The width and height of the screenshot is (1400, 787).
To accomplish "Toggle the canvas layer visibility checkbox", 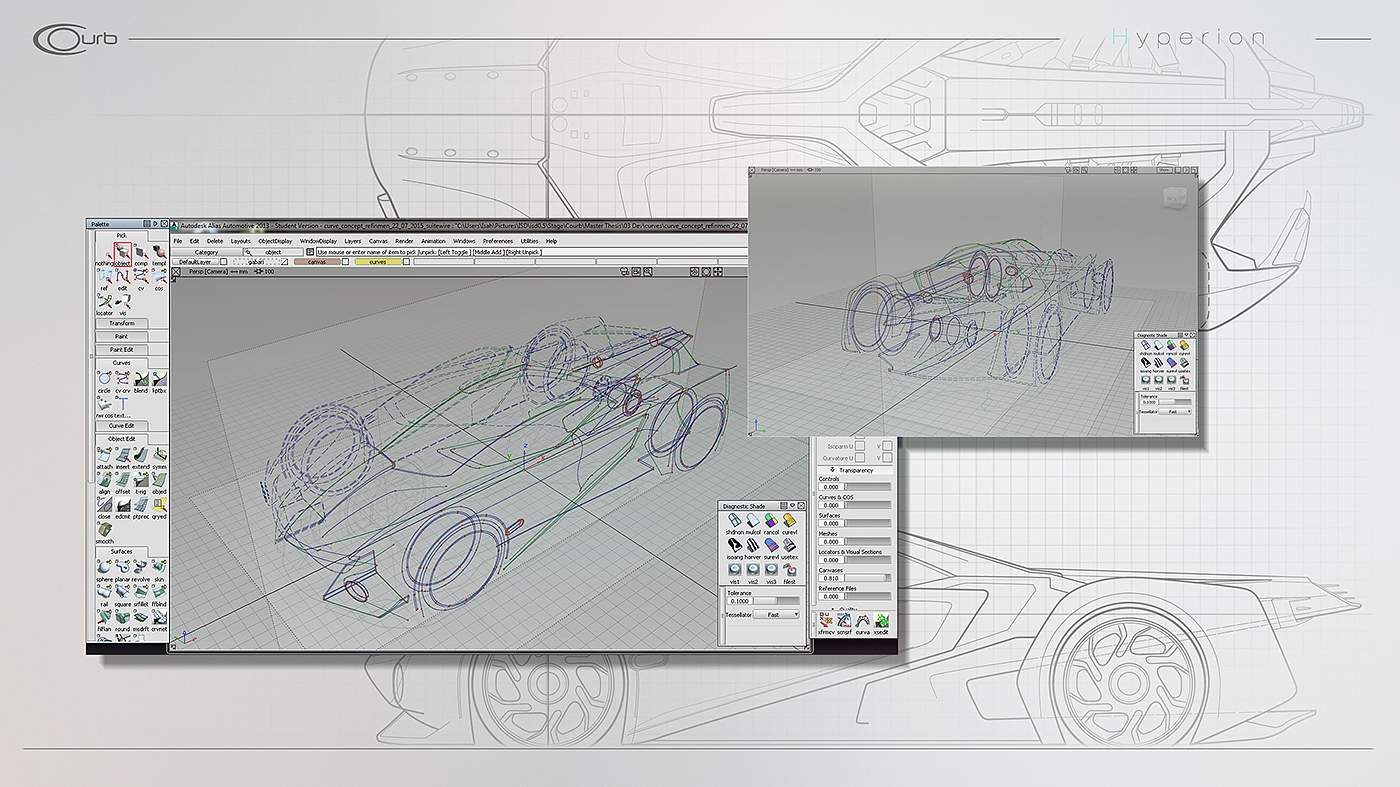I will [346, 262].
